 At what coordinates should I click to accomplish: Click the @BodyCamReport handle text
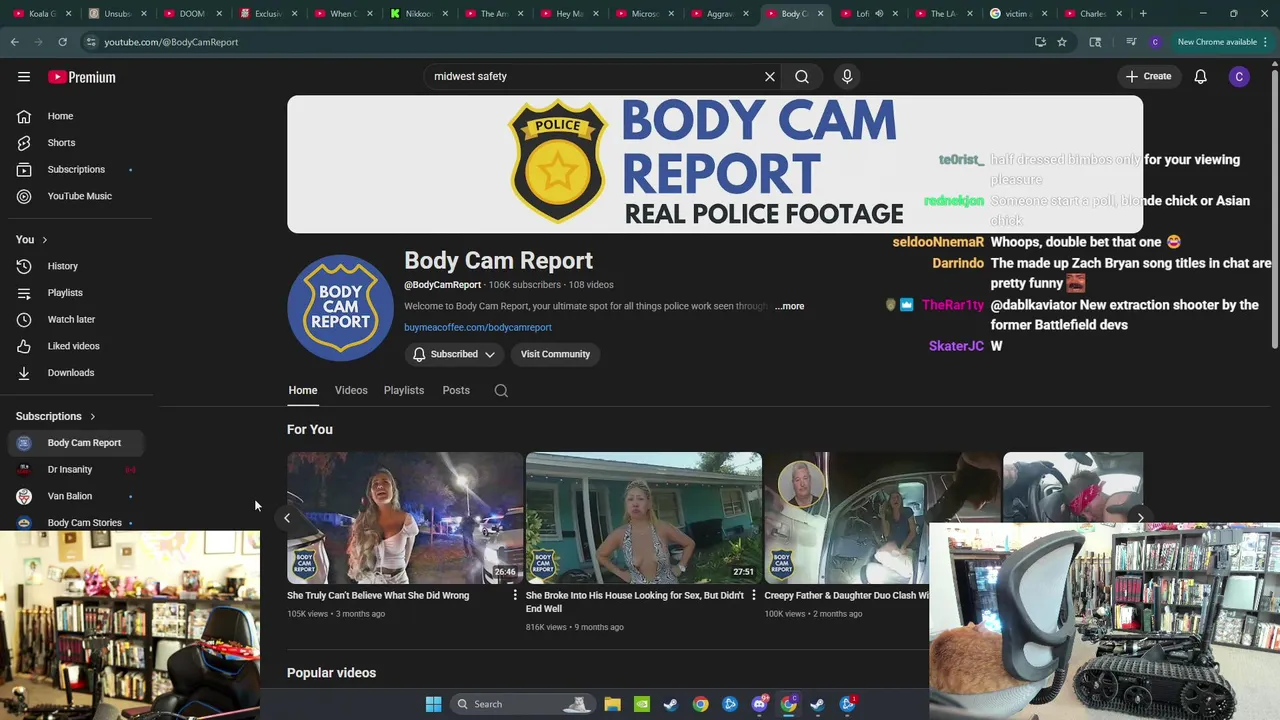(x=442, y=285)
